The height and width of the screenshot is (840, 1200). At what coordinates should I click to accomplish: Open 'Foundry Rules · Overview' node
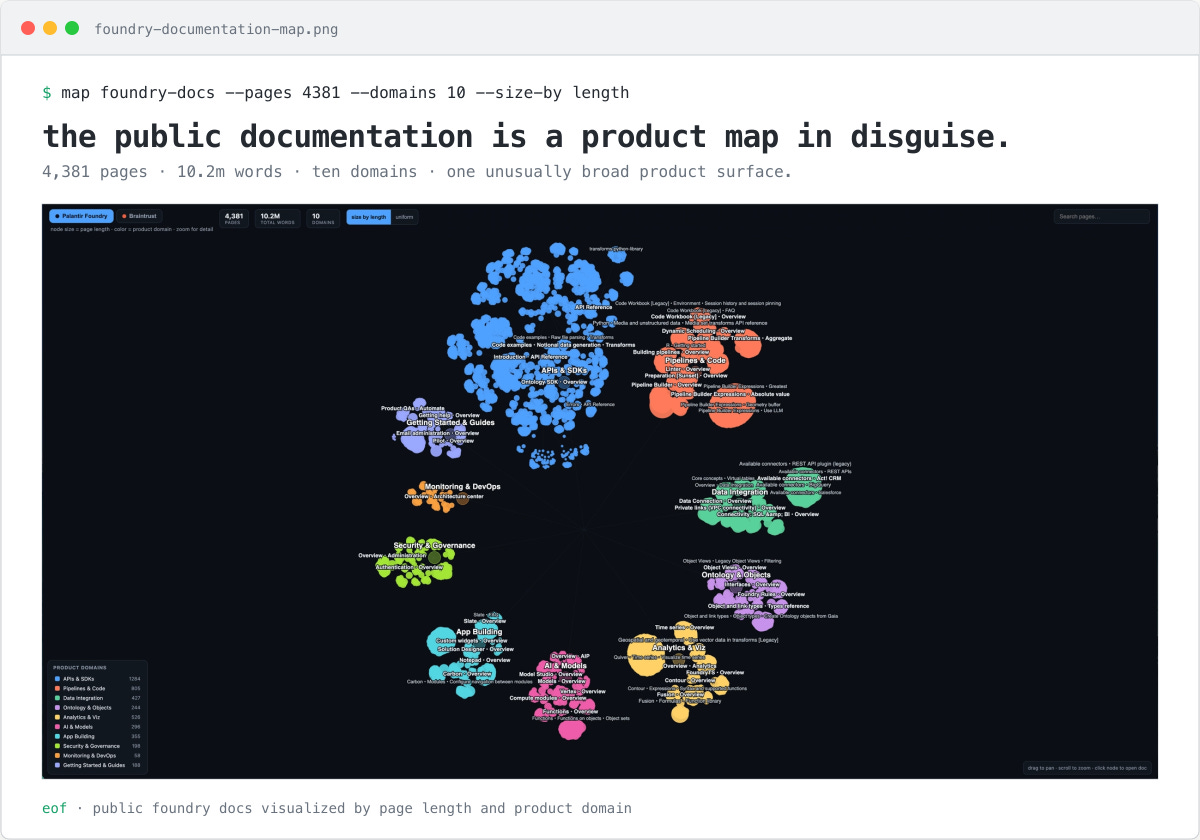point(771,594)
